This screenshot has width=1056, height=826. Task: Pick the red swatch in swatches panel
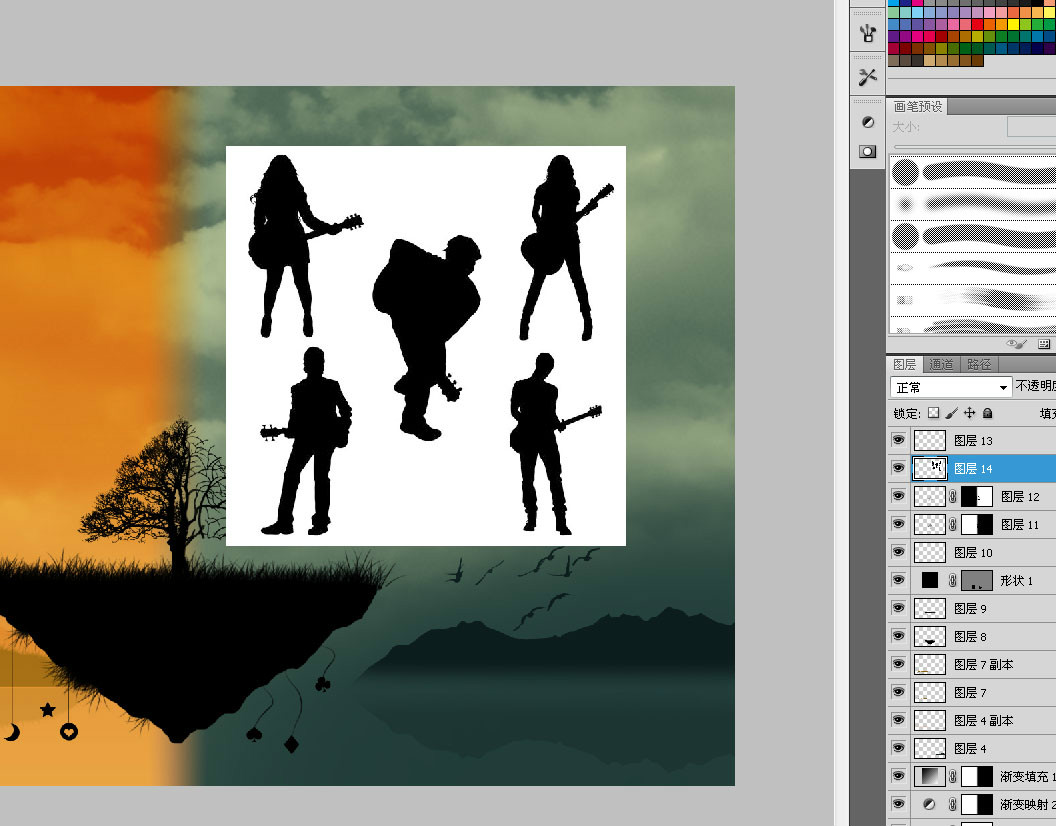[x=977, y=25]
